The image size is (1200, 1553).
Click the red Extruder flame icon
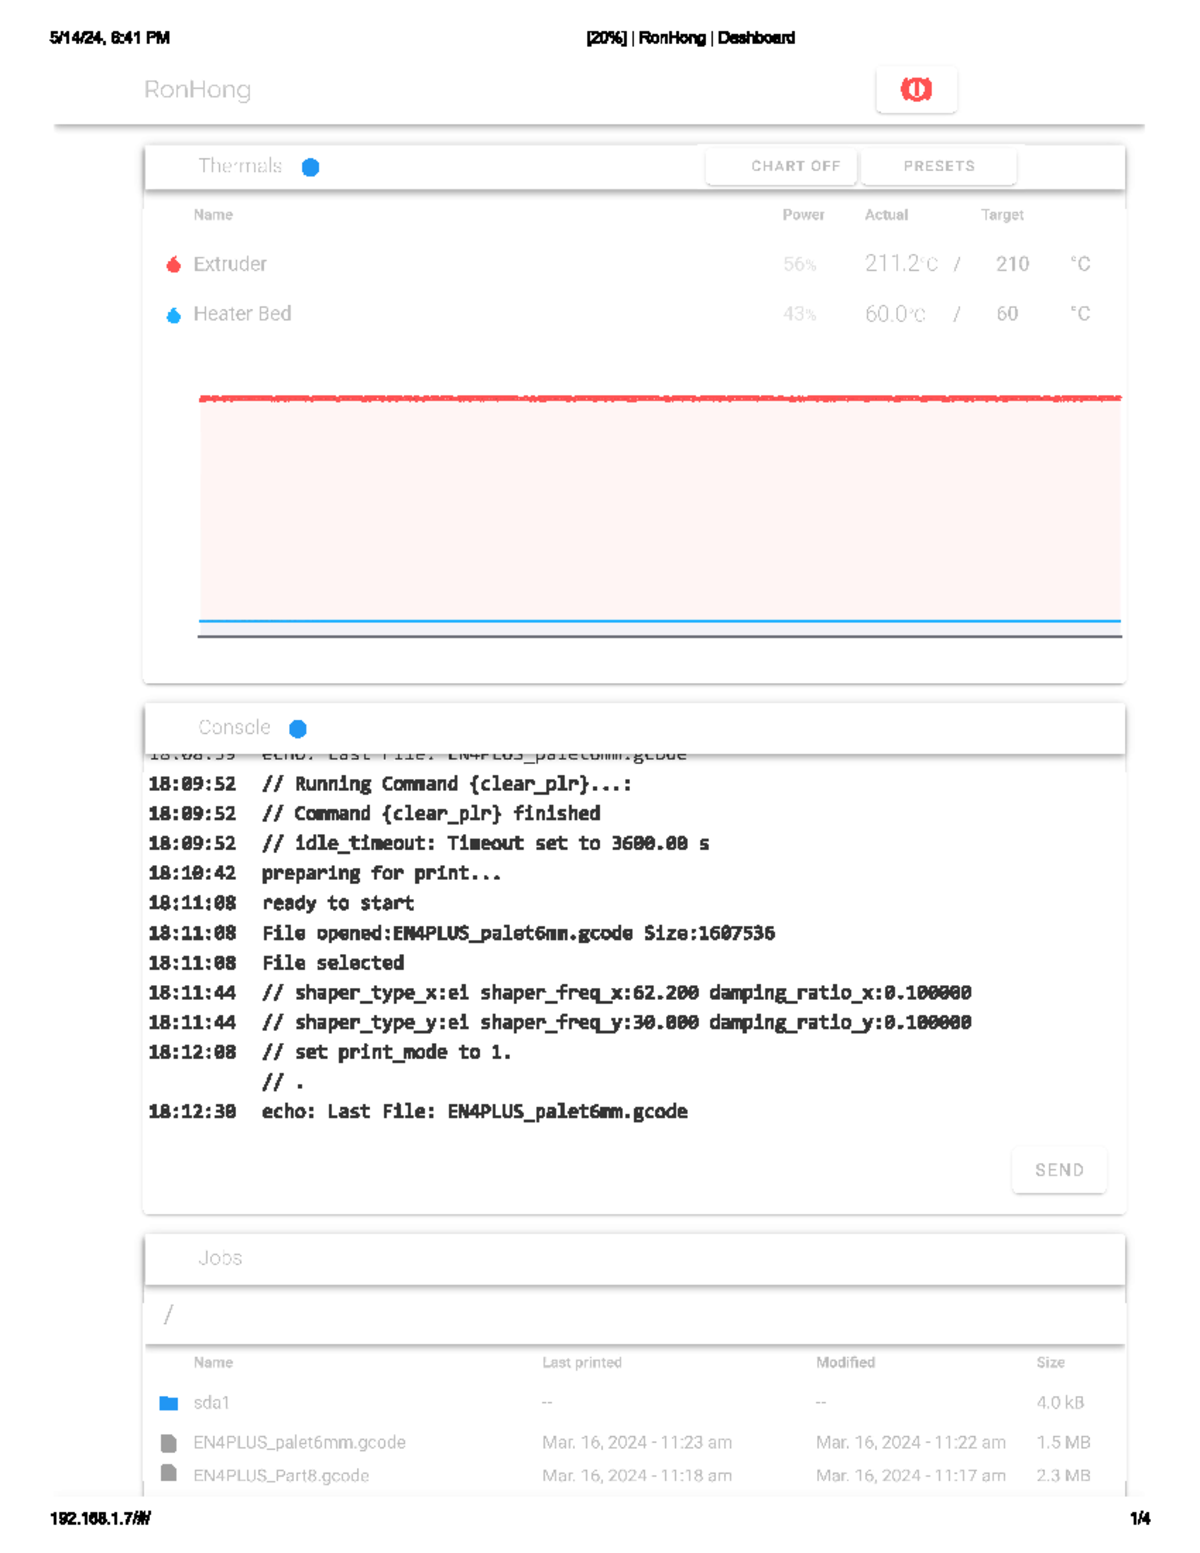pyautogui.click(x=173, y=264)
